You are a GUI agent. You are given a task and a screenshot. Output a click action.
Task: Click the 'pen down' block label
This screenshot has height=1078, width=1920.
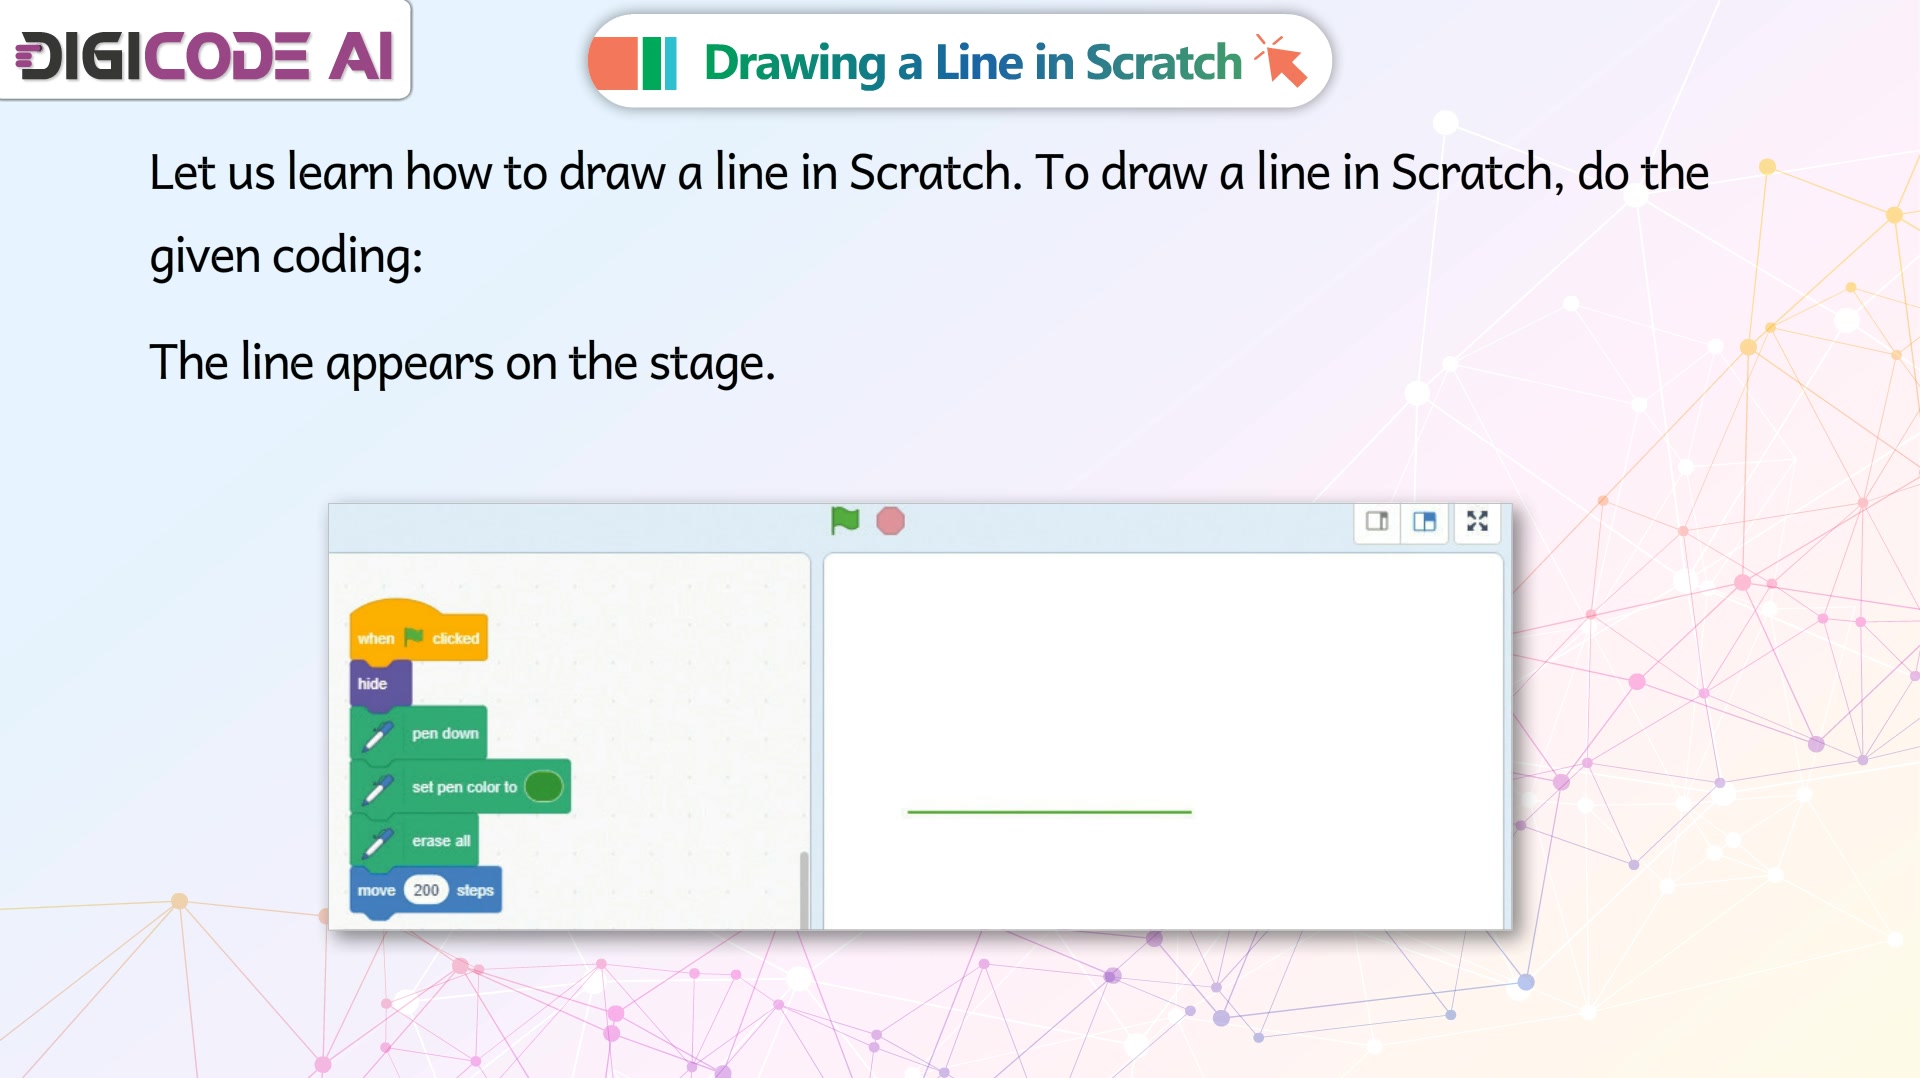tap(445, 733)
